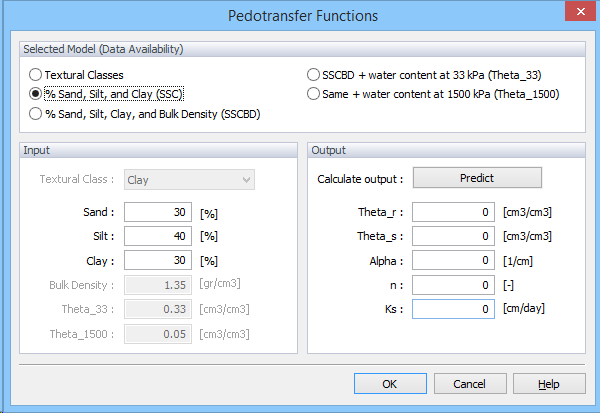Close the Pedotransfer Functions window
600x413 pixels.
coord(580,11)
